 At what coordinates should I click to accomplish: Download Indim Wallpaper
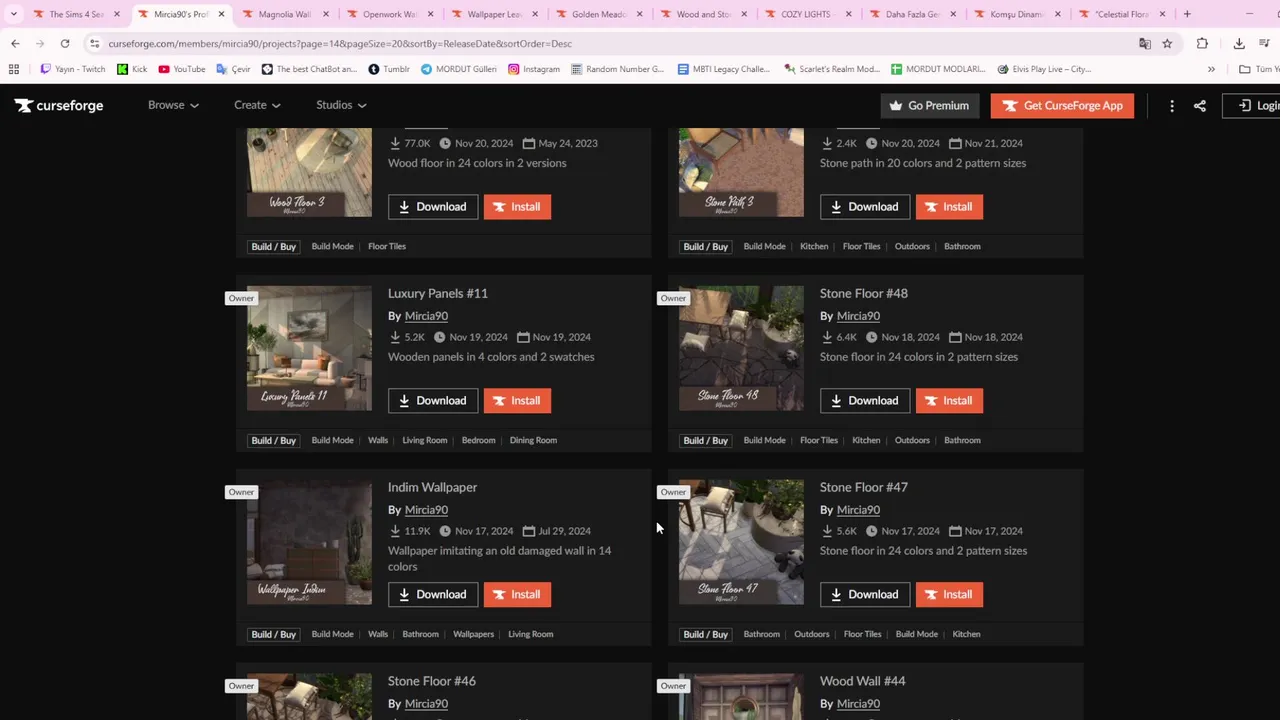[x=433, y=595]
